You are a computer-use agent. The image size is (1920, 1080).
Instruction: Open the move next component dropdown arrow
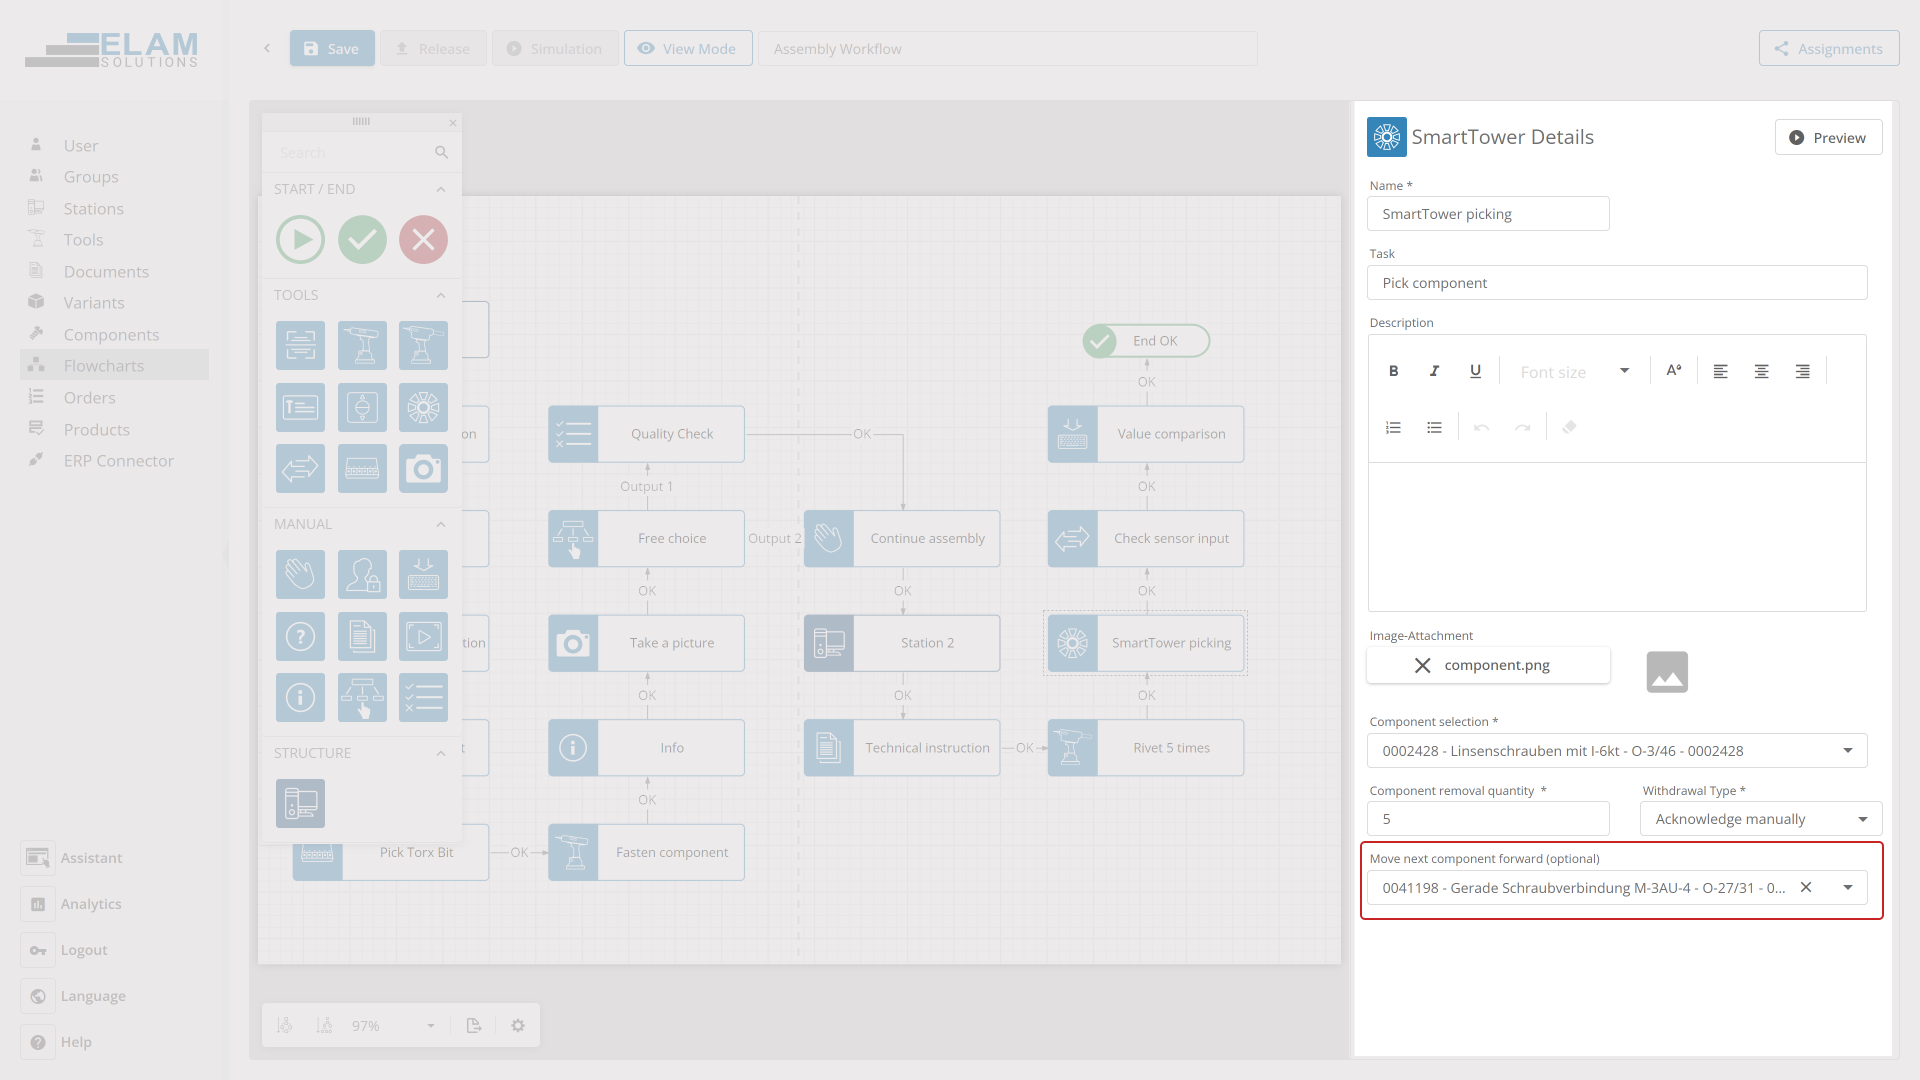point(1847,887)
